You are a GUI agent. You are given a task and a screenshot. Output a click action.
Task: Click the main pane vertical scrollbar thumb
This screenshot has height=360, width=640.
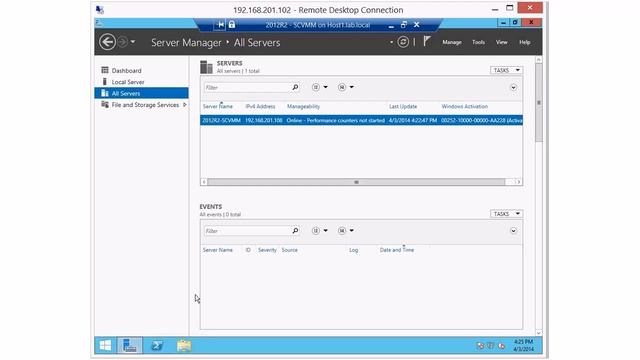(x=539, y=102)
